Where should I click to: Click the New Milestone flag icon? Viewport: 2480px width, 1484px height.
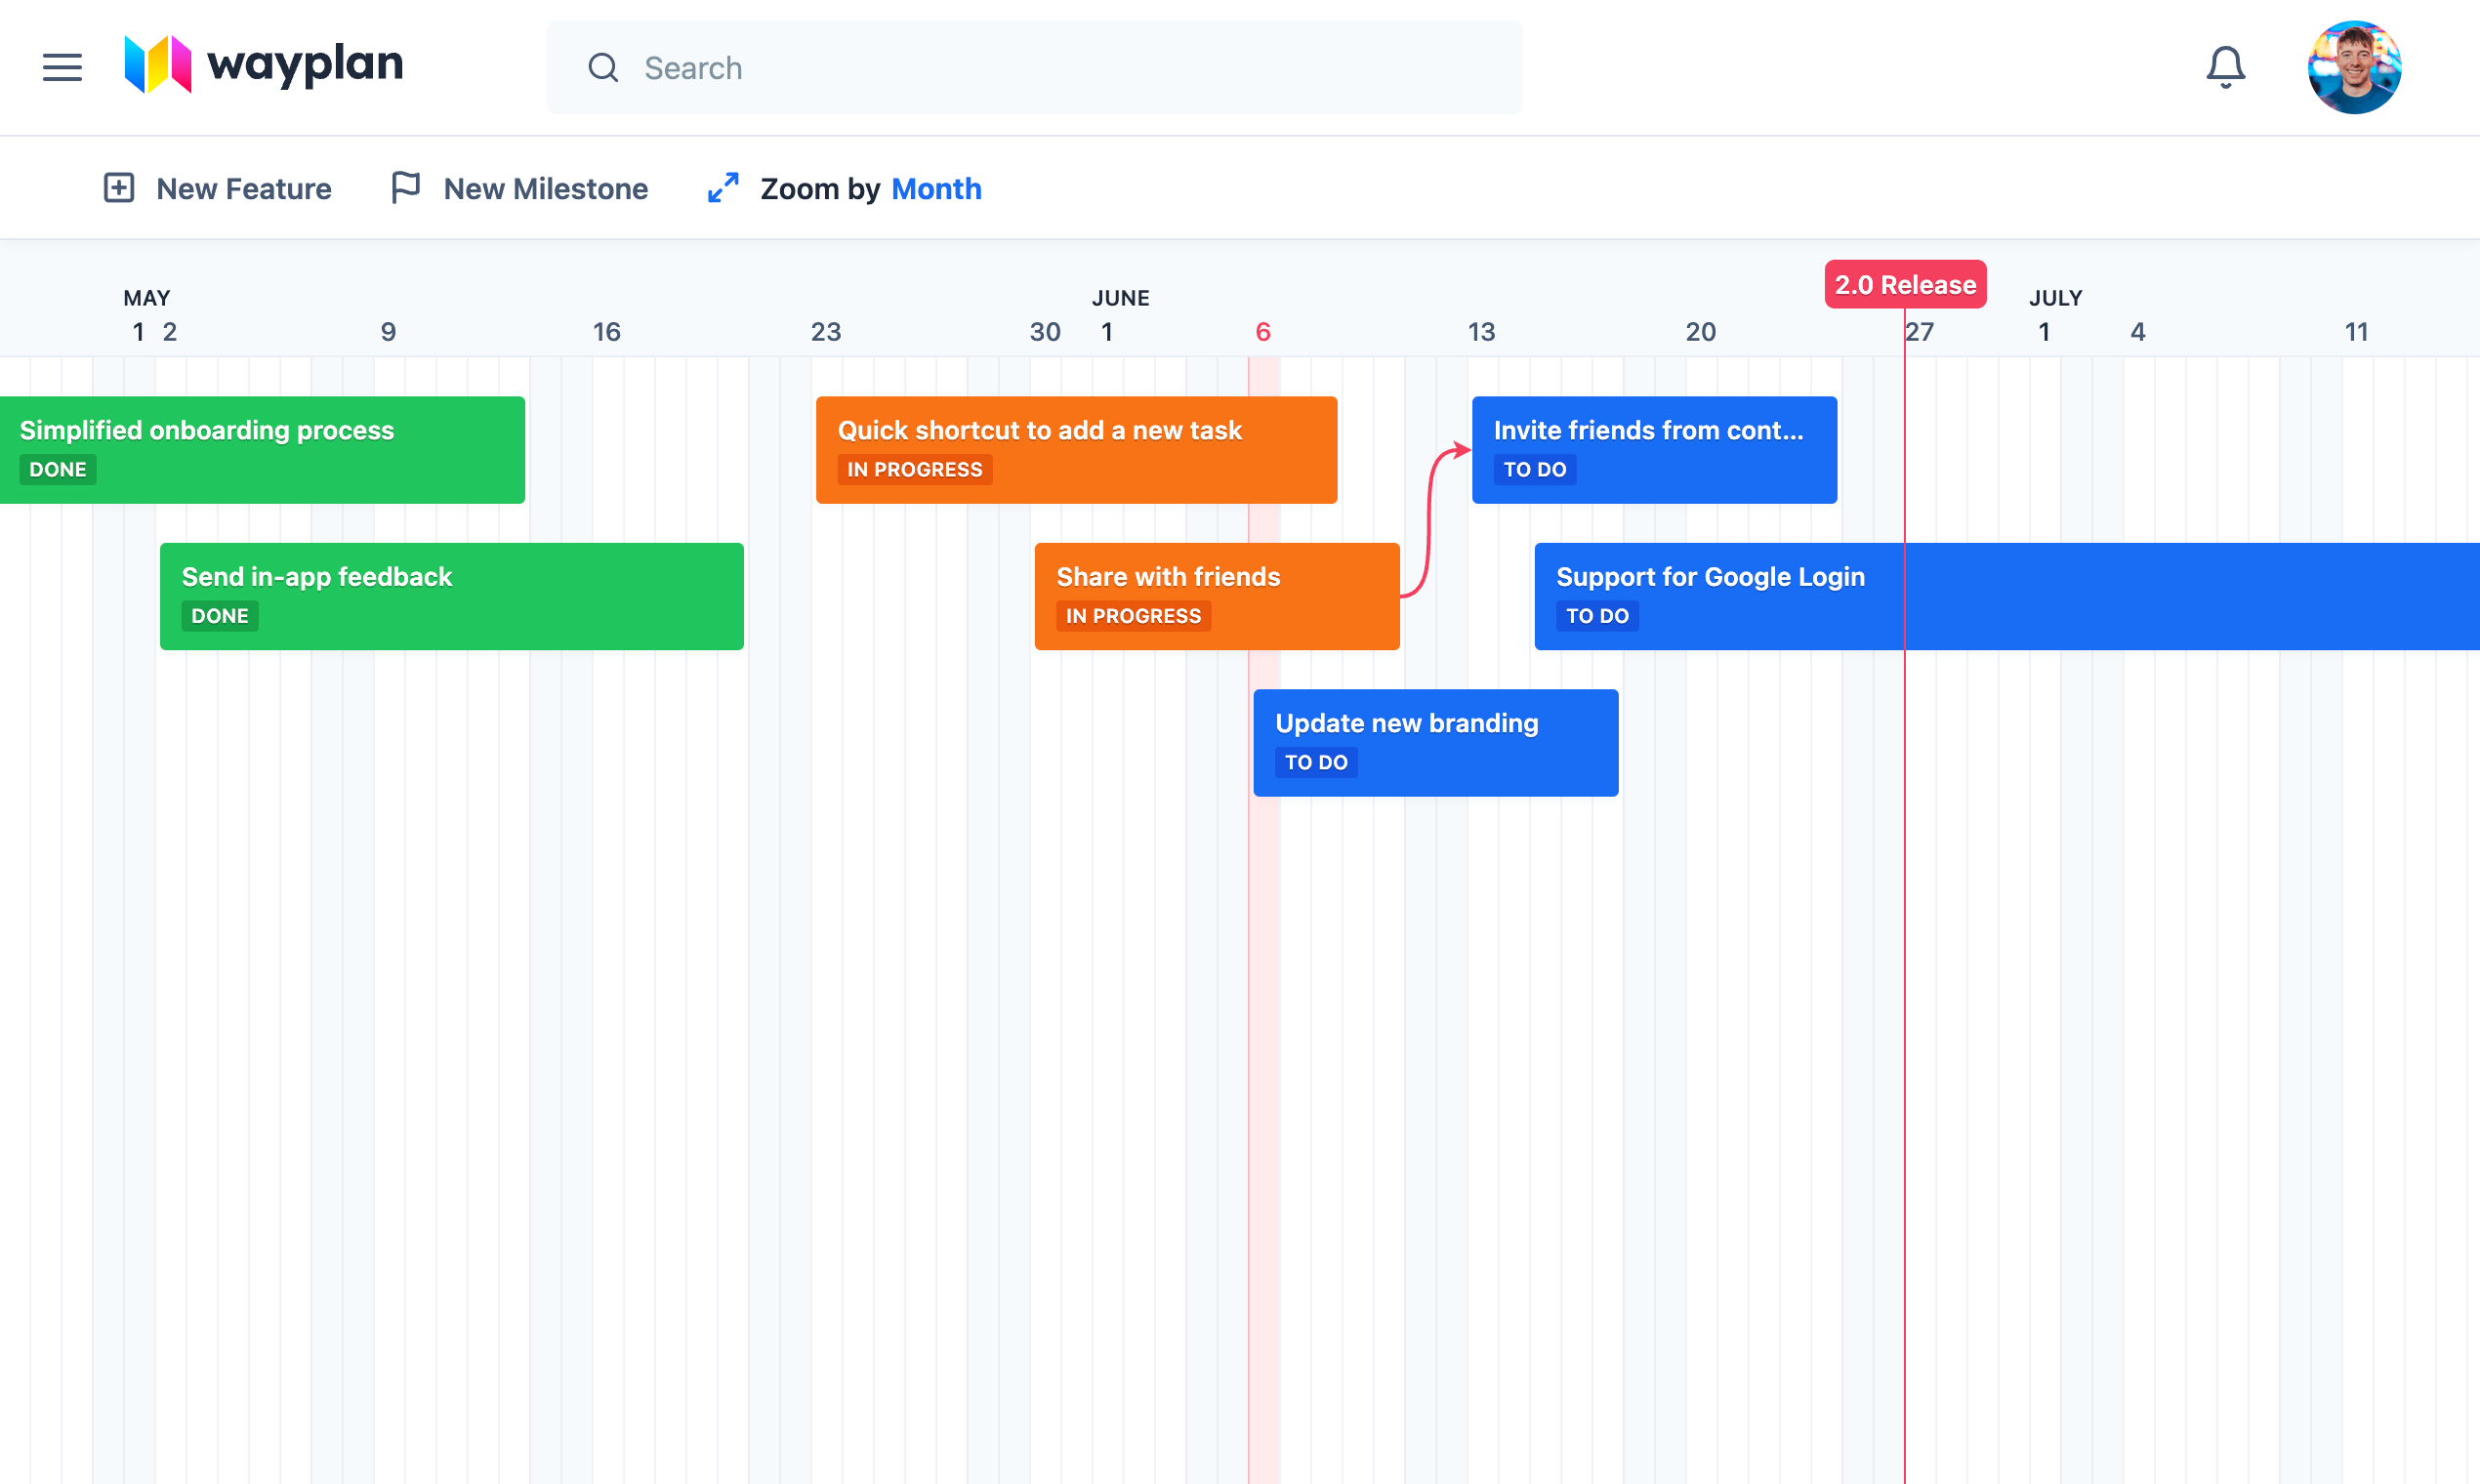[405, 188]
